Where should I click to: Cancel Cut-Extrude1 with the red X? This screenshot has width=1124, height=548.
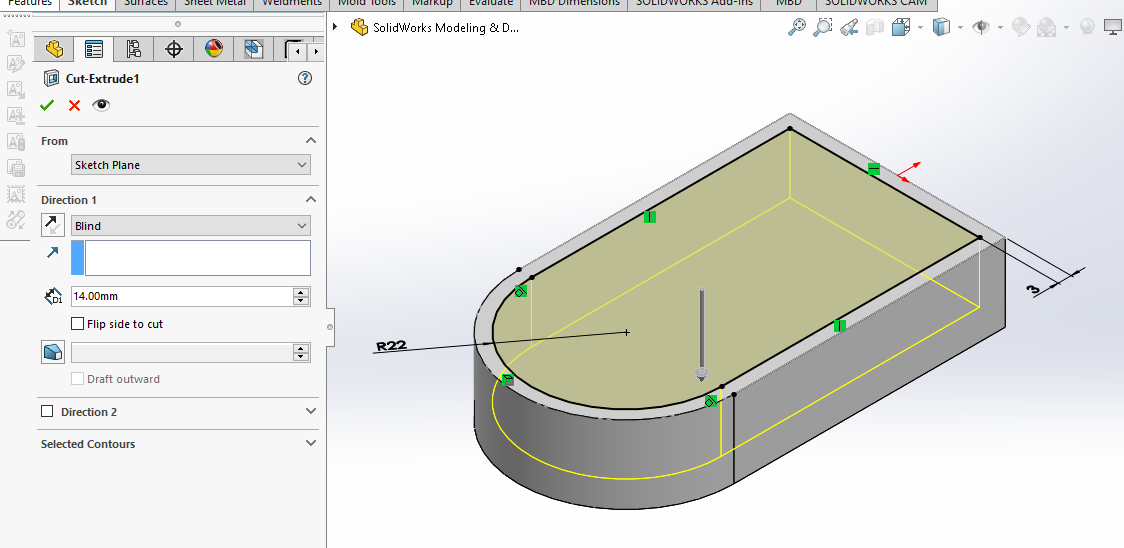pos(74,105)
